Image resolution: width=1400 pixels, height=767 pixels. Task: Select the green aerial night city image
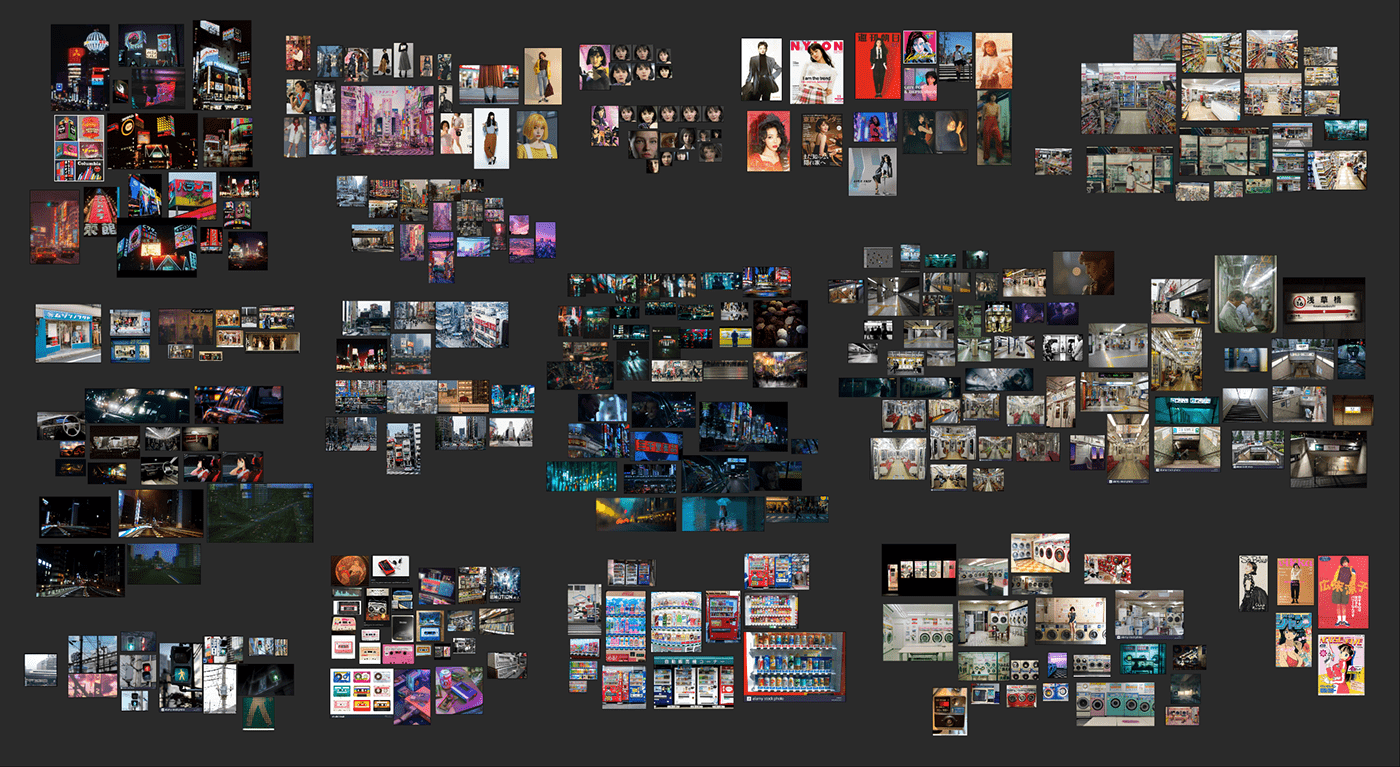pyautogui.click(x=260, y=514)
